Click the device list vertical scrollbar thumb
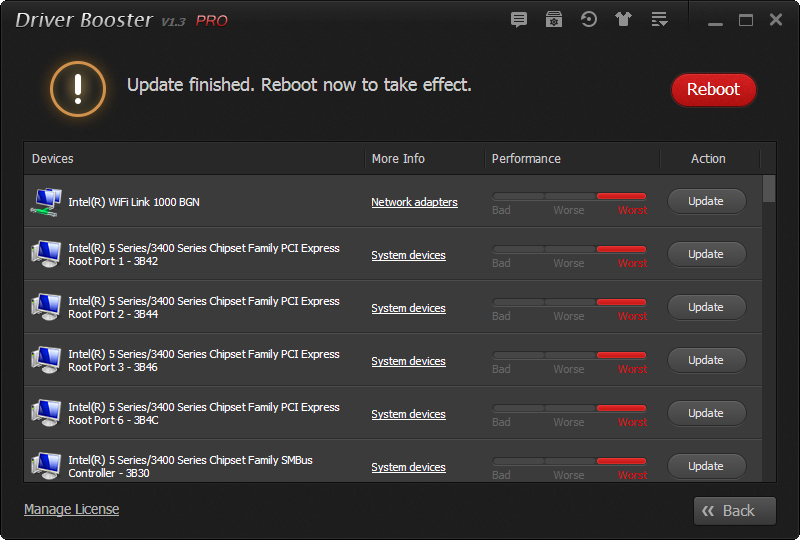 769,190
